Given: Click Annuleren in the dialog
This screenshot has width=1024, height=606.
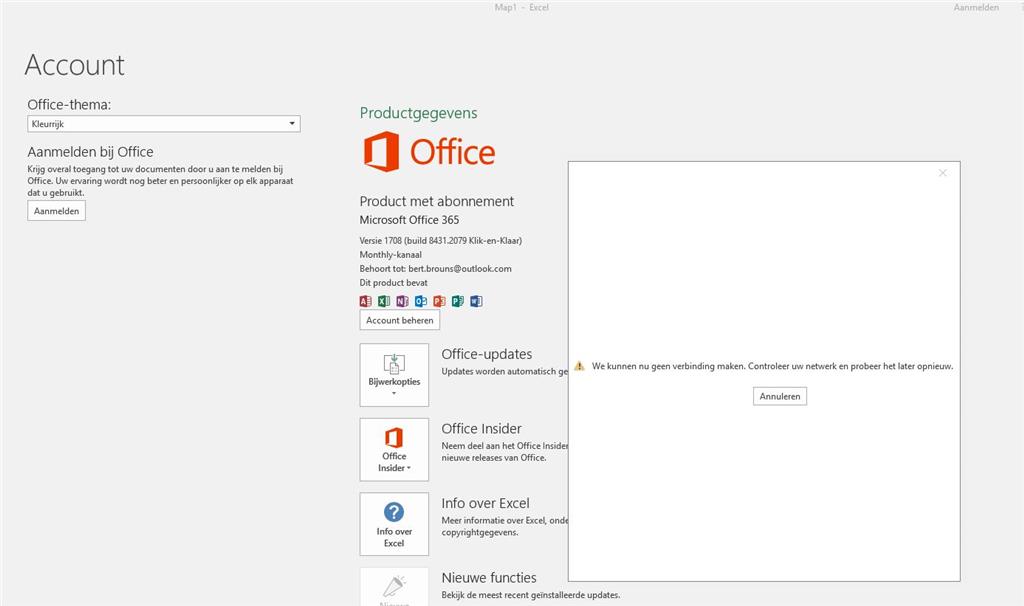Looking at the screenshot, I should pos(780,396).
